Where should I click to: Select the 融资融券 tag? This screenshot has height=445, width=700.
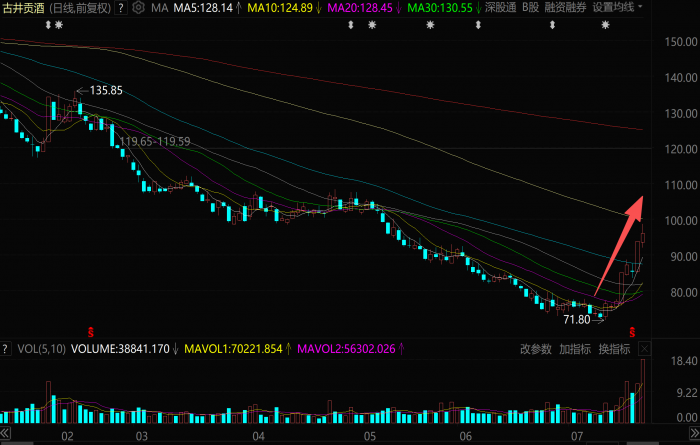565,7
